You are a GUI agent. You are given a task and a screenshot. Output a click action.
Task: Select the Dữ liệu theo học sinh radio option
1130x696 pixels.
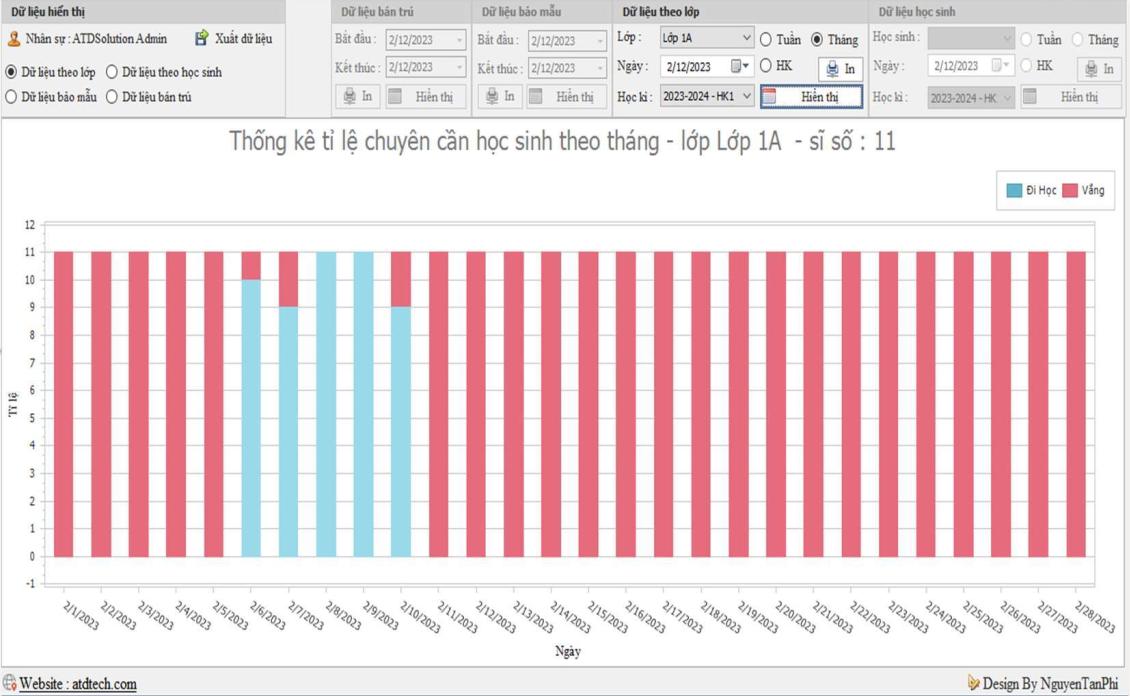pyautogui.click(x=112, y=72)
